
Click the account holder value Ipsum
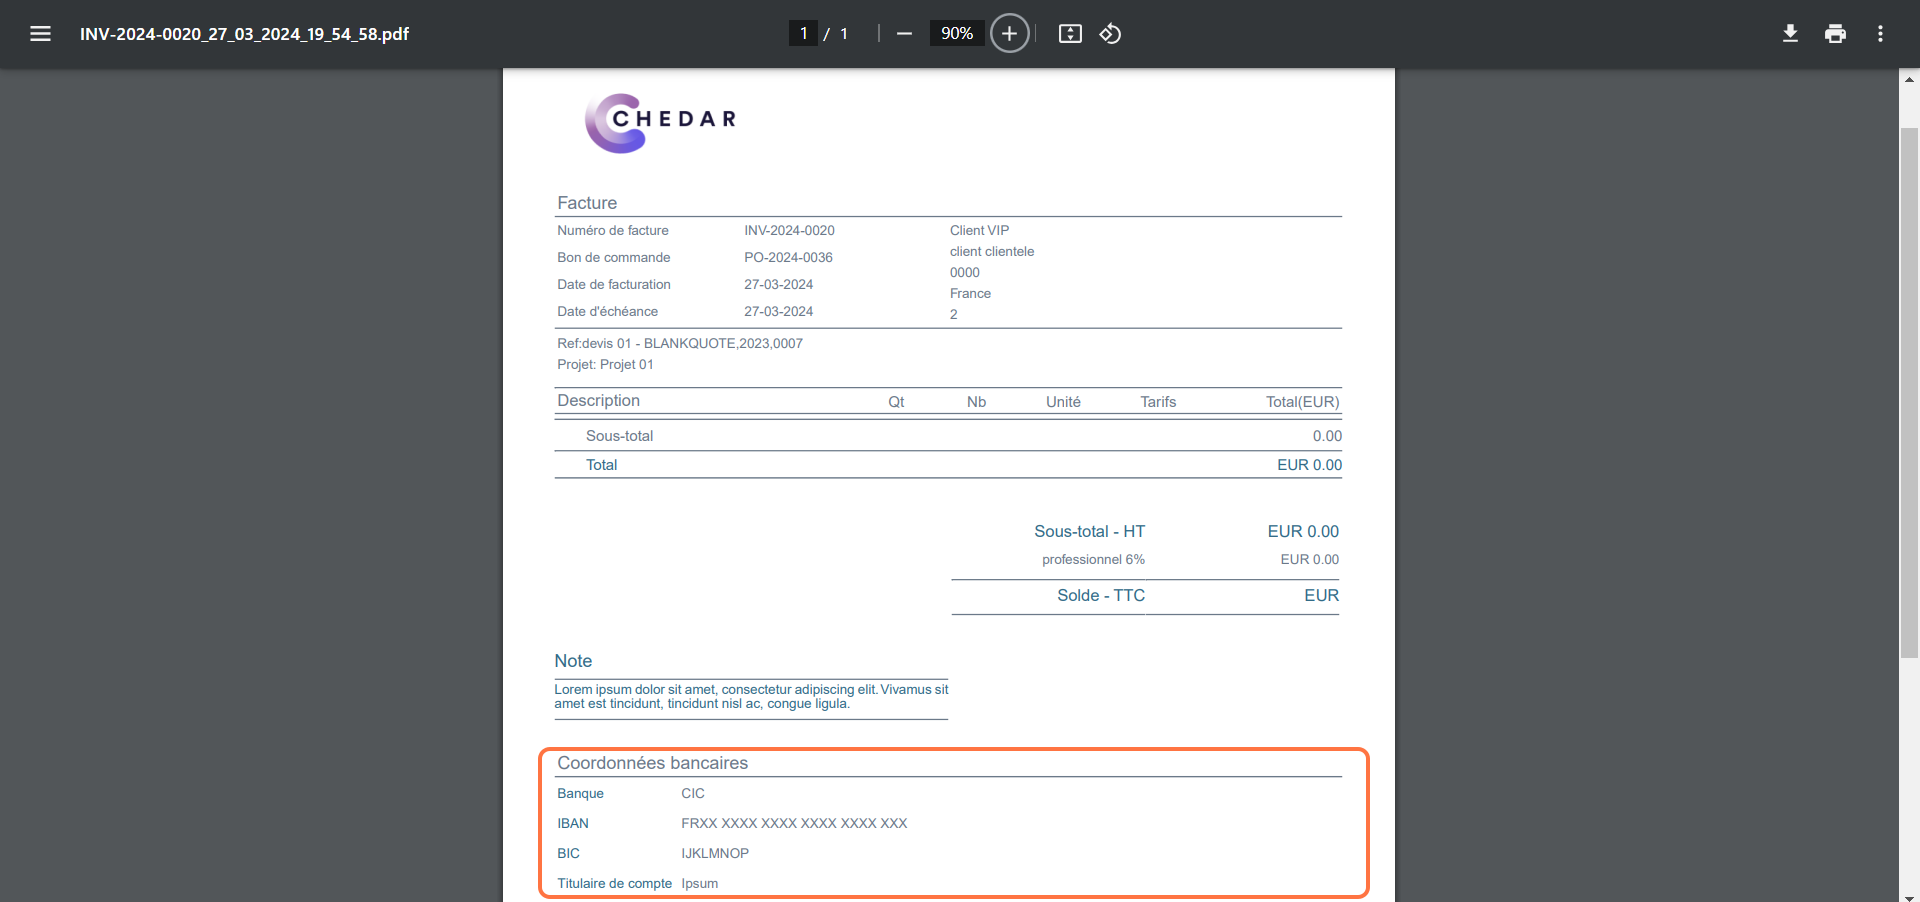point(700,883)
